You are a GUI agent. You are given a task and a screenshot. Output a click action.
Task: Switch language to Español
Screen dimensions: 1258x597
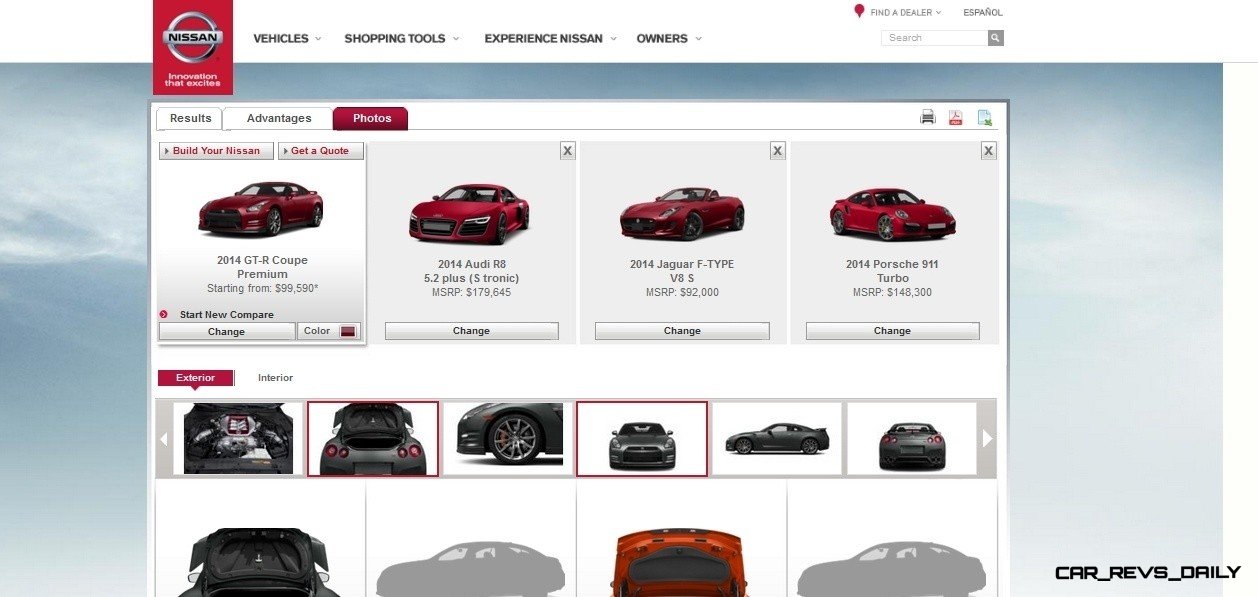pos(982,13)
